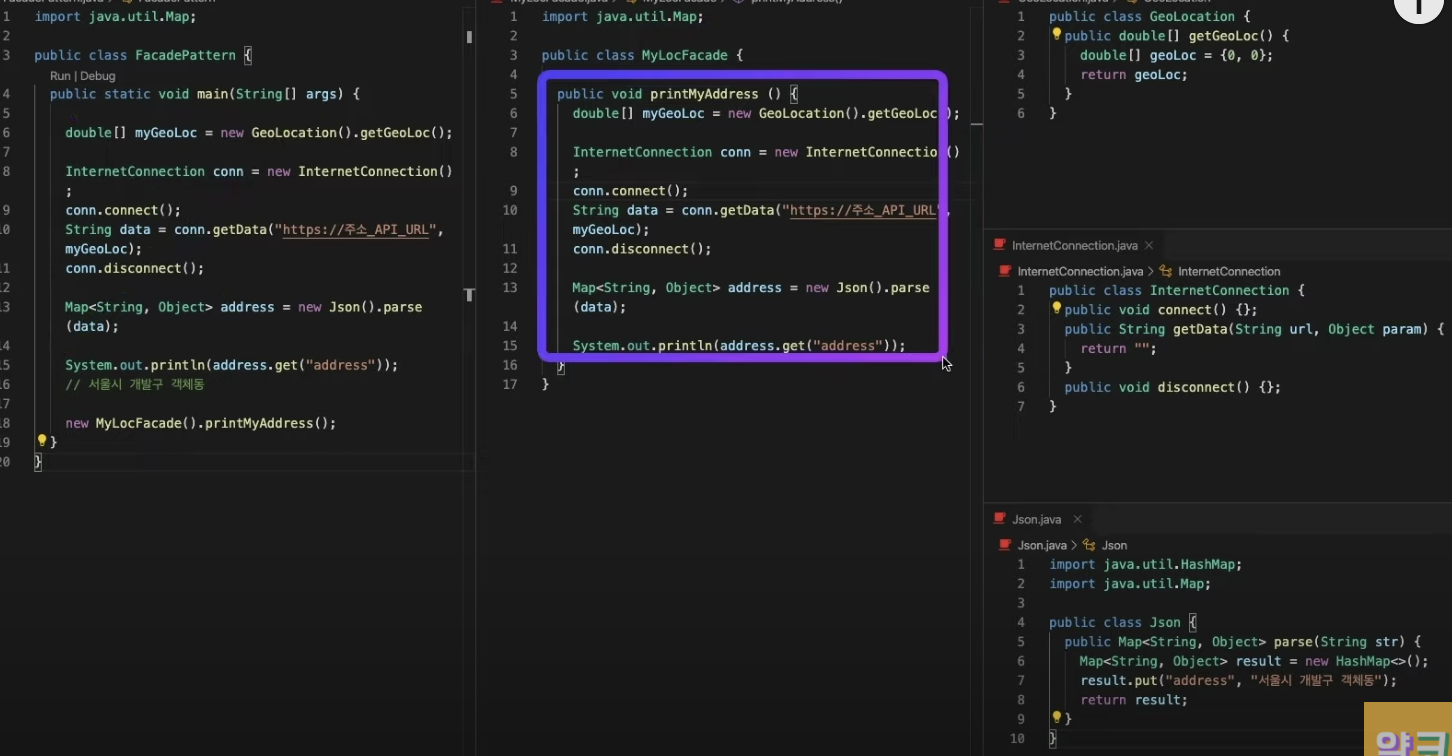Click "new MyLocFacade().printMyAddress();" line in FacadePattern
The image size is (1452, 756).
pyautogui.click(x=201, y=423)
